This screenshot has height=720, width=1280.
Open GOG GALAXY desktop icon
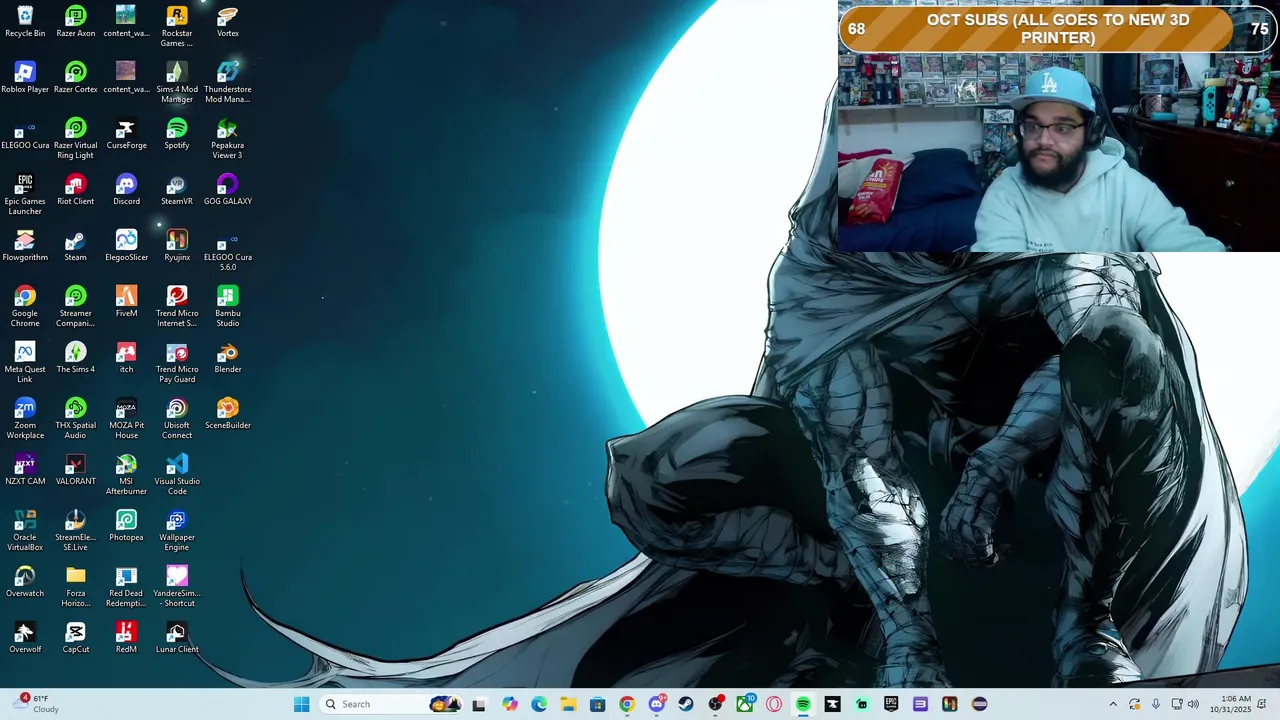228,190
